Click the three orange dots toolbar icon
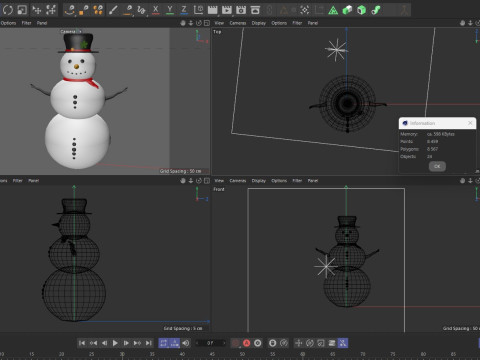The height and width of the screenshot is (360, 480). pyautogui.click(x=98, y=10)
